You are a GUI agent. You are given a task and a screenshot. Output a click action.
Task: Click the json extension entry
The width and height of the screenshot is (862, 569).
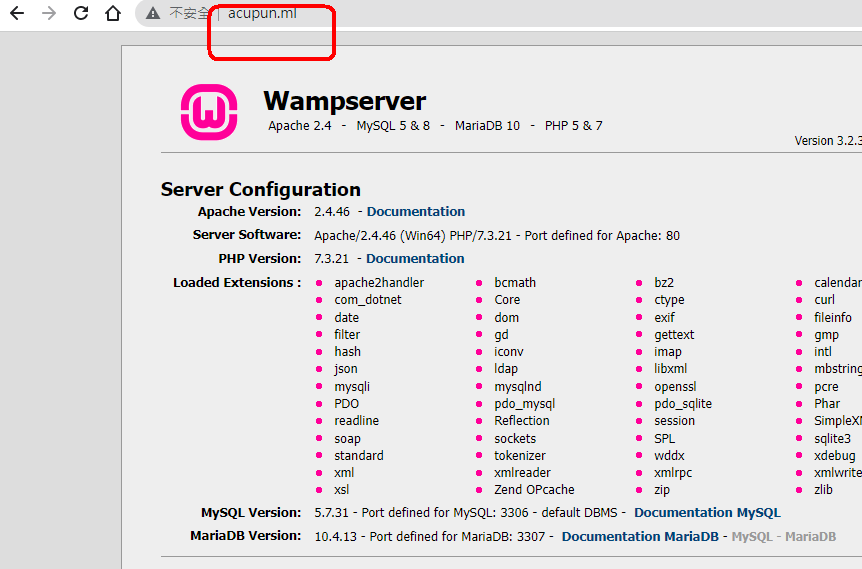345,368
